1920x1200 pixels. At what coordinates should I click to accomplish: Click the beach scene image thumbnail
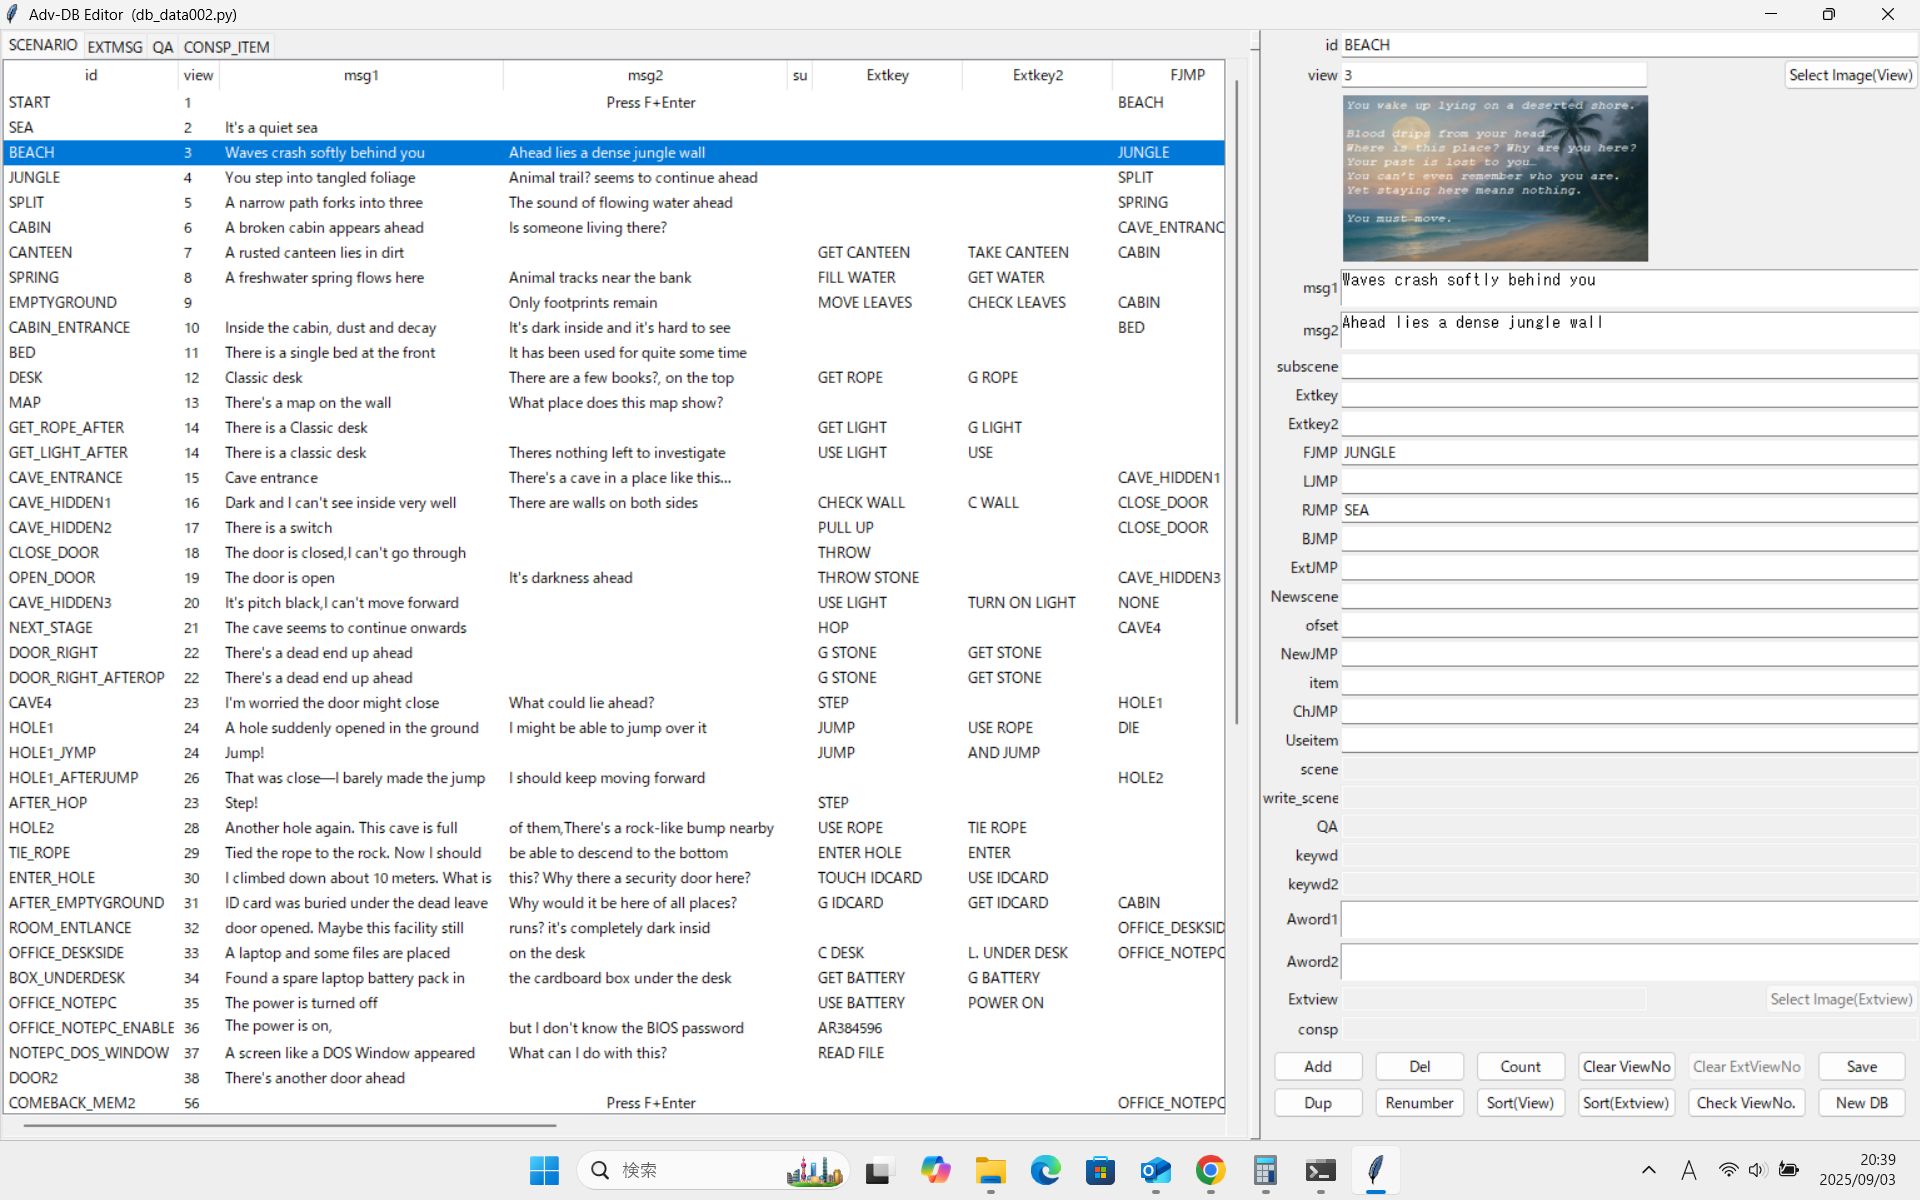click(1494, 178)
